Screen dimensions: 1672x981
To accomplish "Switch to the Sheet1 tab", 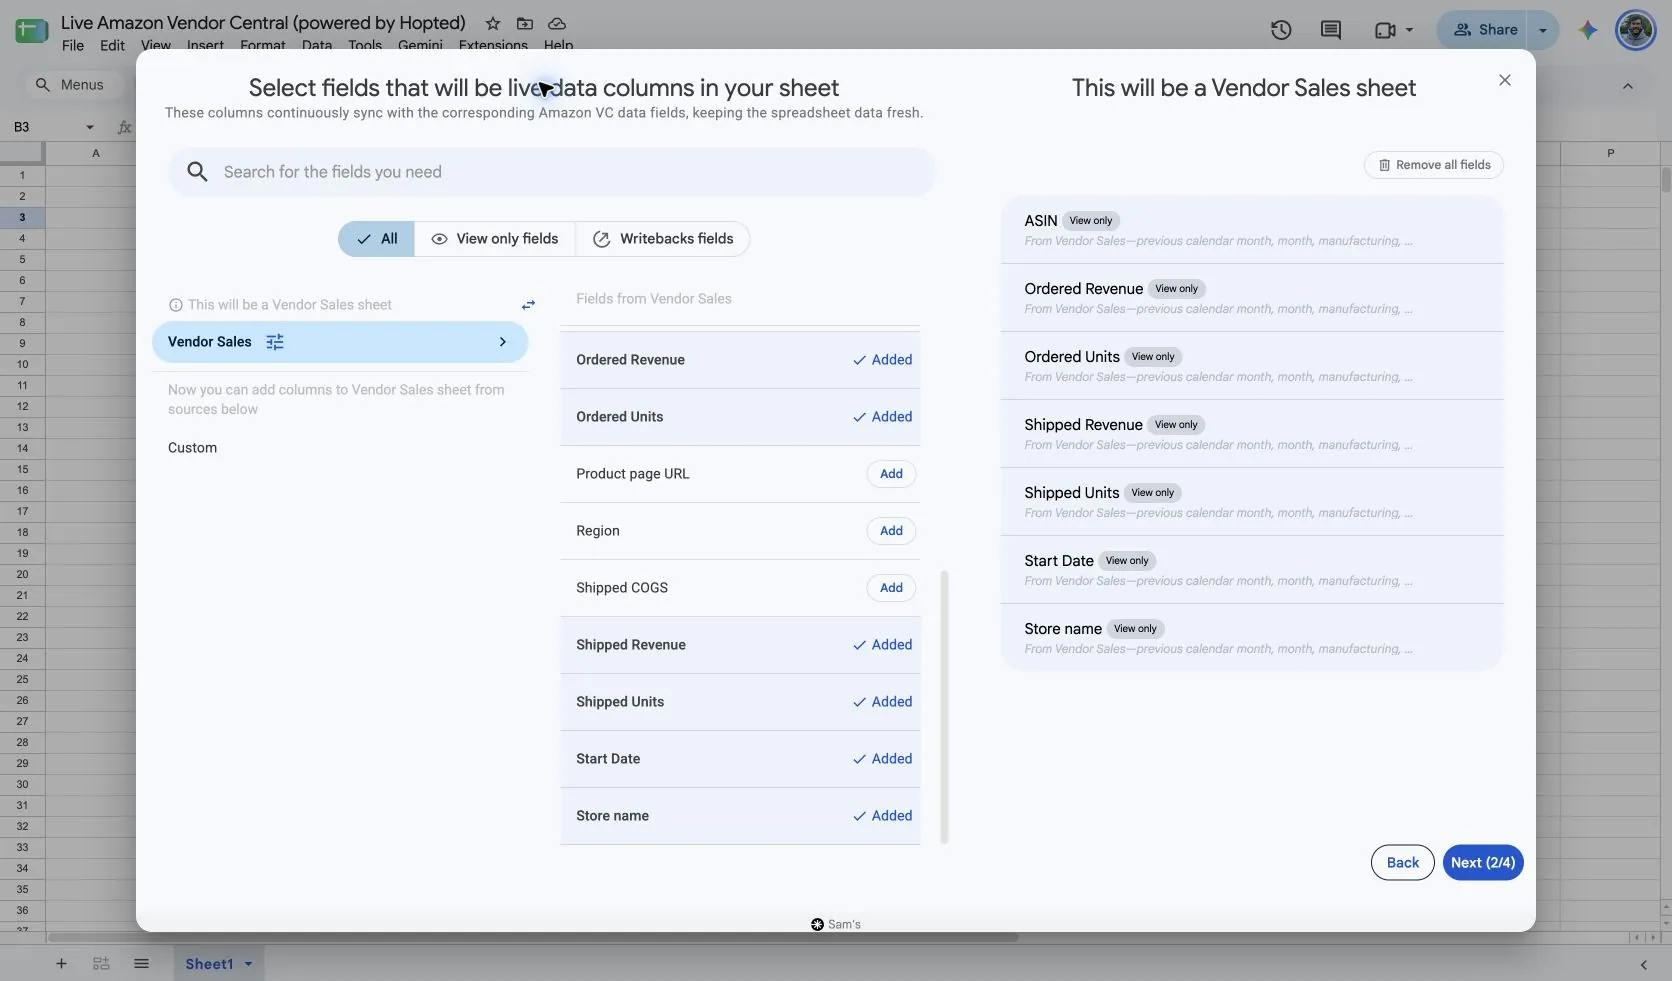I will click(209, 964).
